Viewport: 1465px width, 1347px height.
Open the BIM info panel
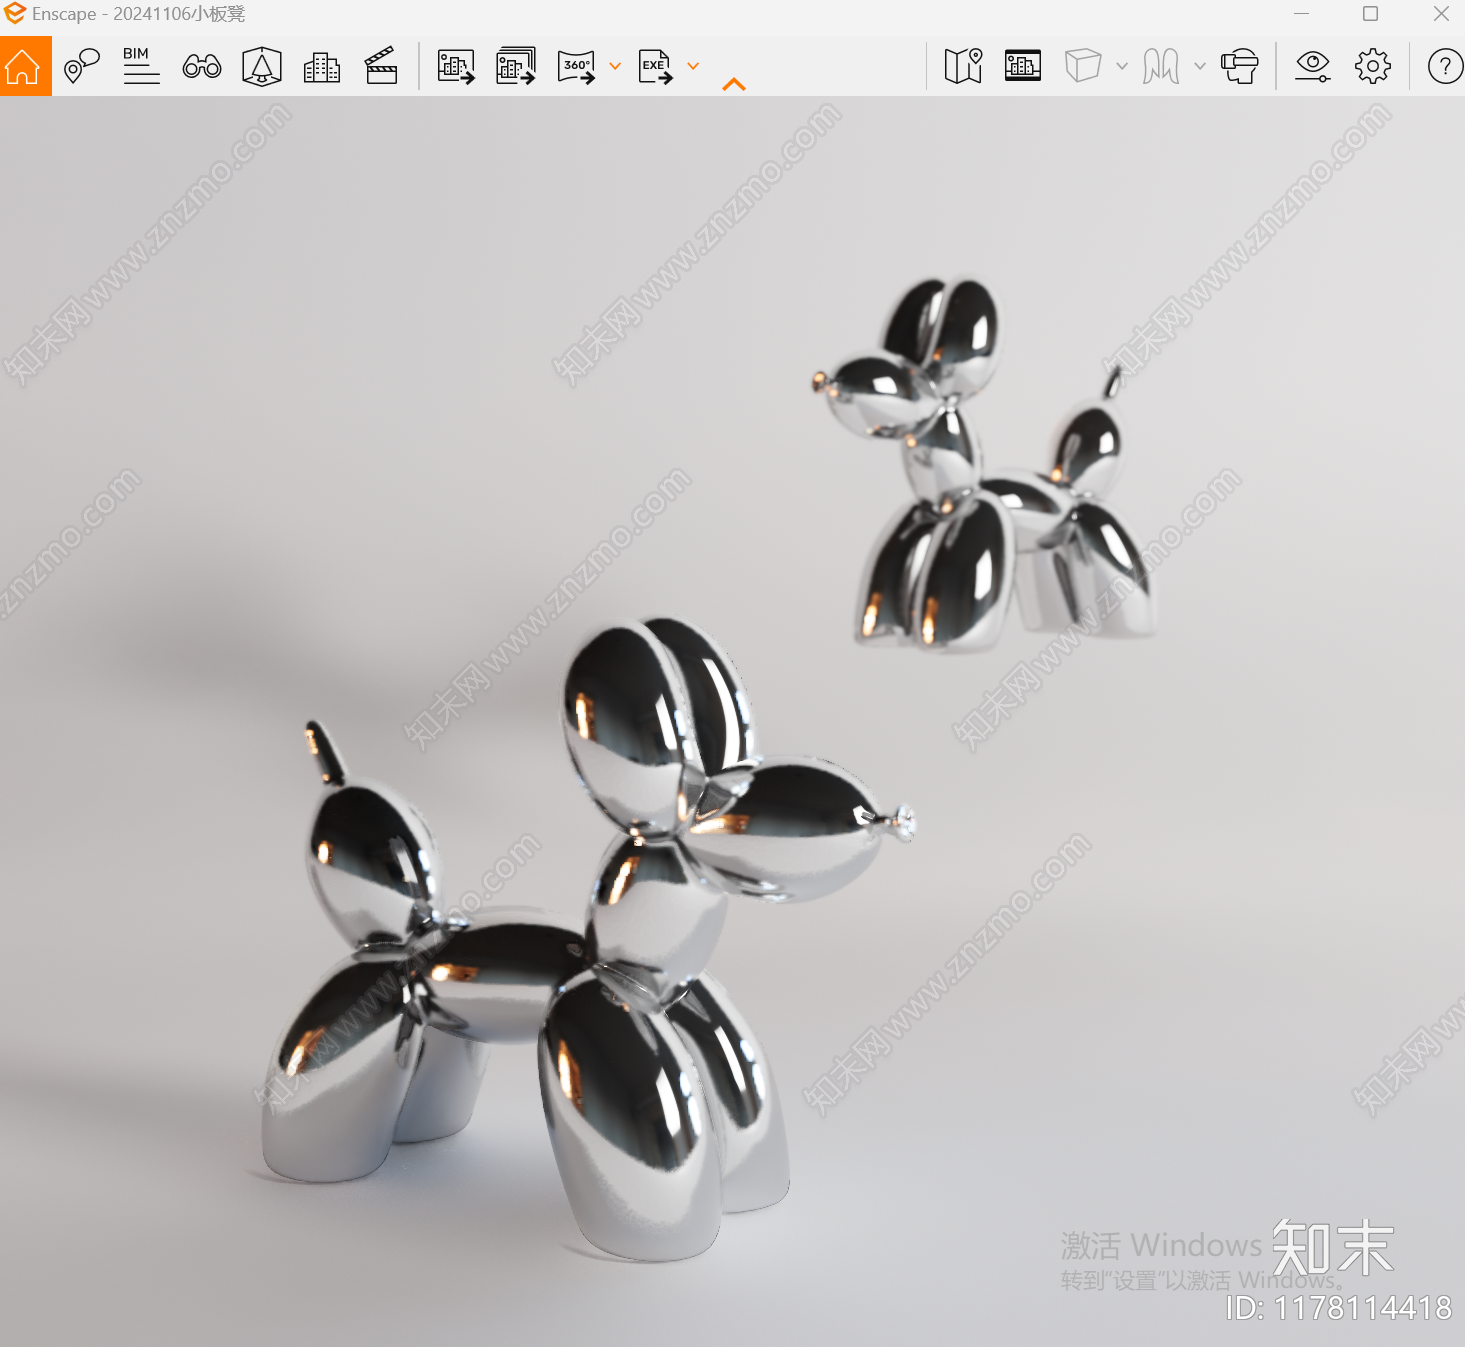142,67
